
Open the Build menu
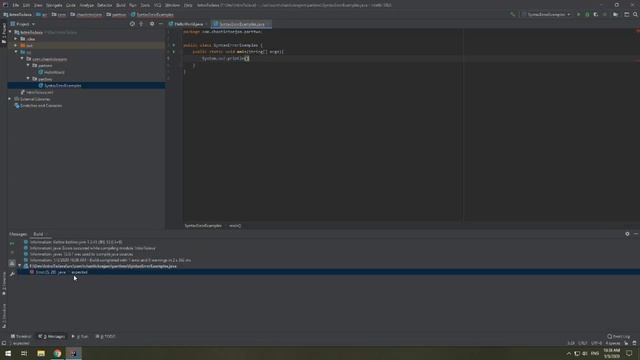click(x=121, y=5)
